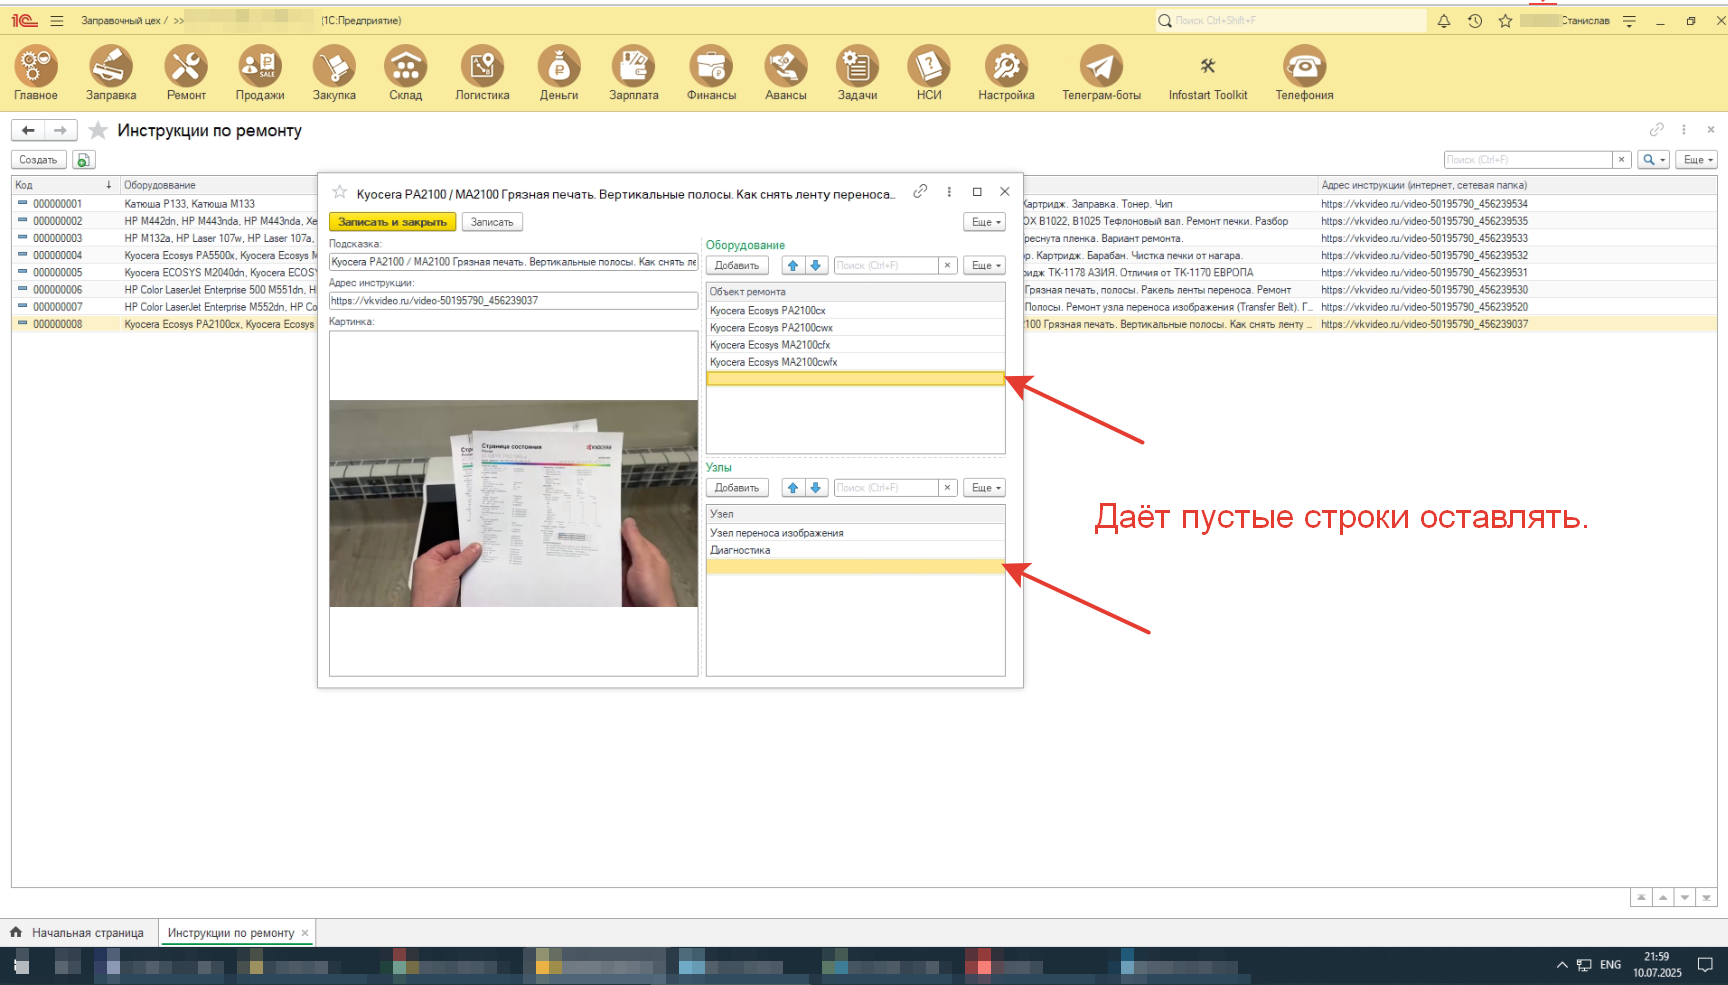Screen dimensions: 1728x985
Task: Move Узлы row down
Action: (x=816, y=488)
